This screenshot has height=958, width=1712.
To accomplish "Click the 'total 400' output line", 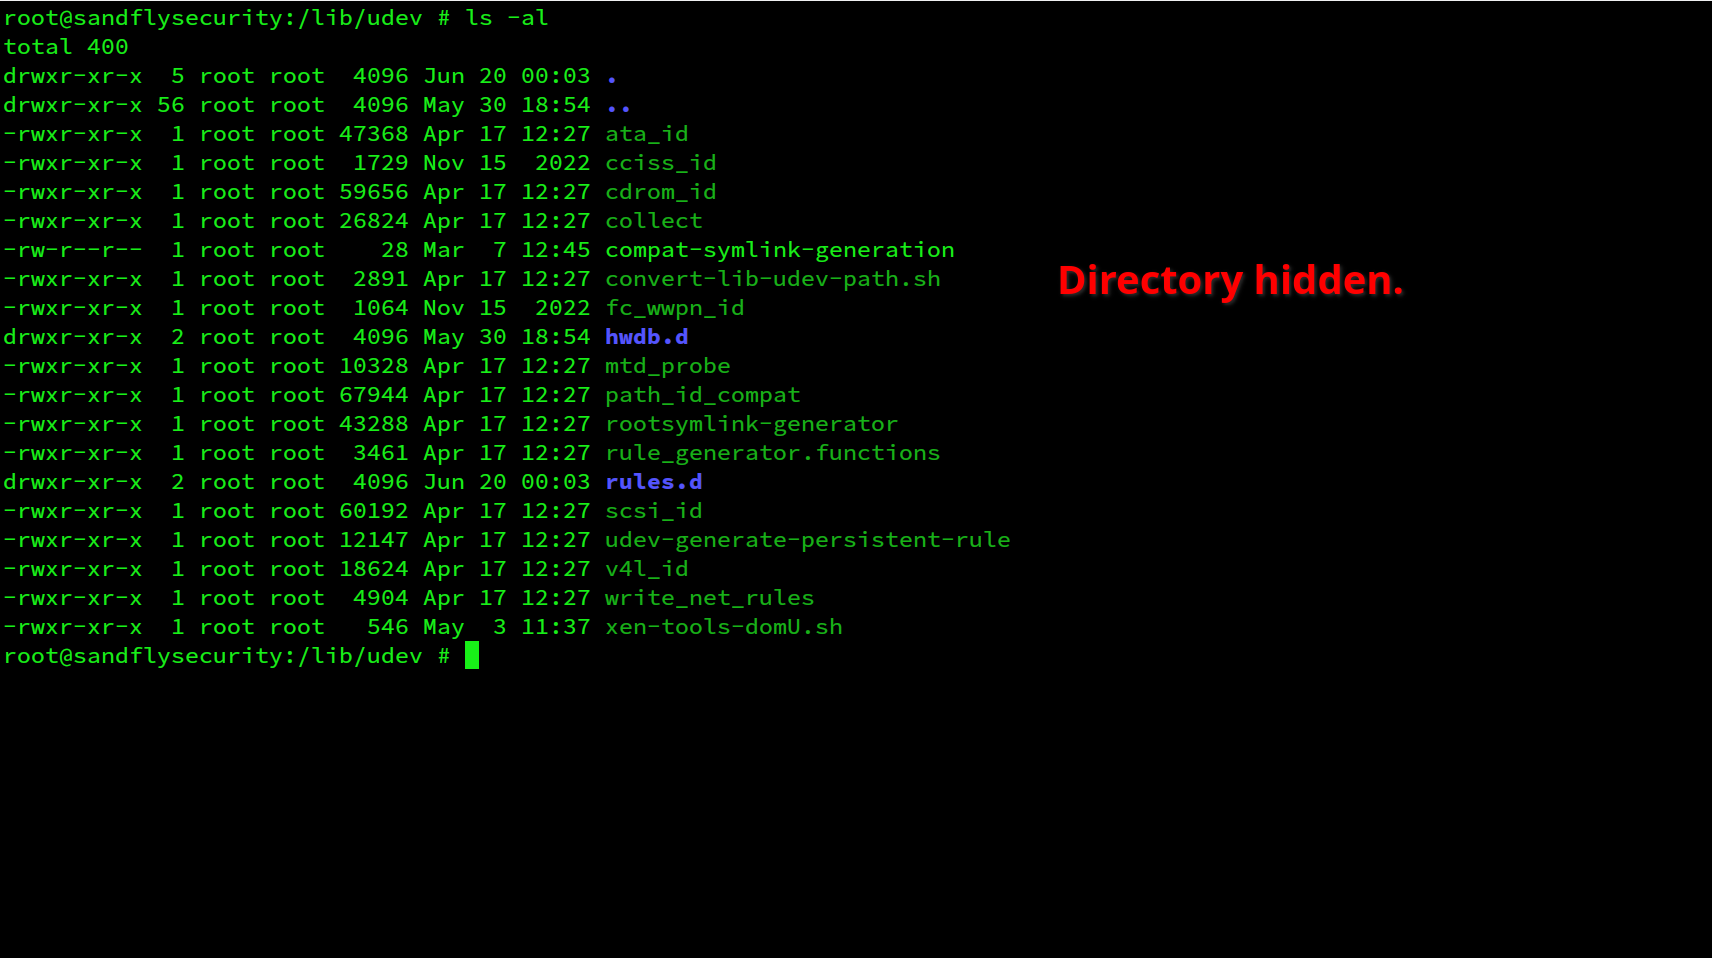I will pyautogui.click(x=66, y=47).
